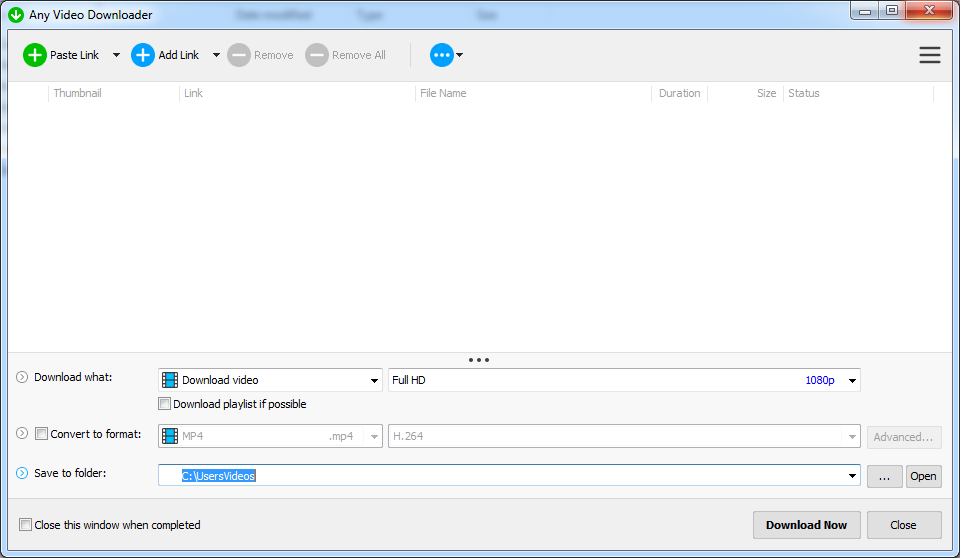960x558 pixels.
Task: Check Convert to format option
Action: (41, 434)
